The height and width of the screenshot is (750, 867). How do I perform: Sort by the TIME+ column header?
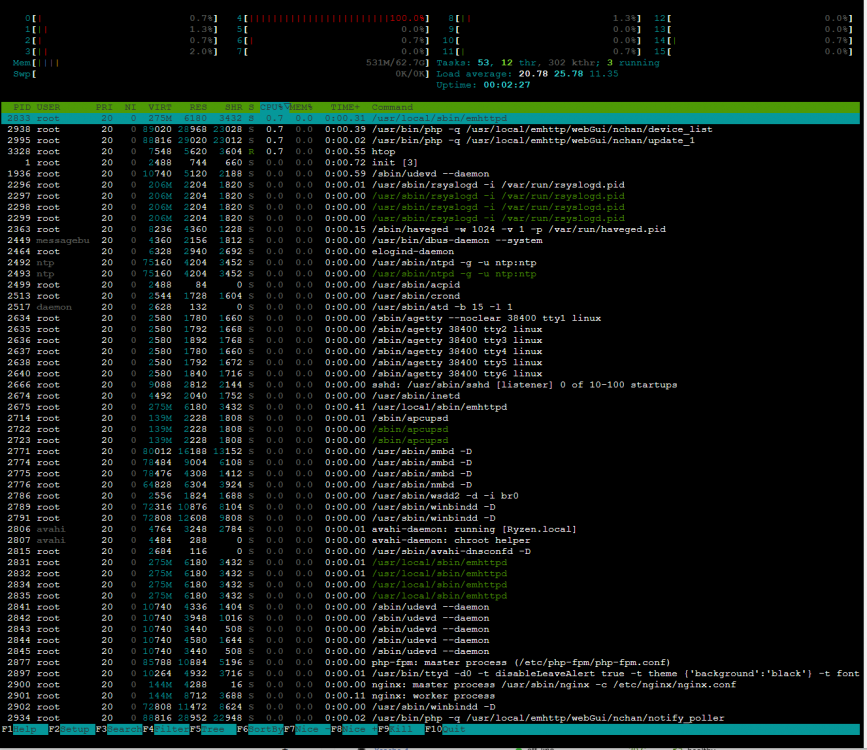point(345,107)
